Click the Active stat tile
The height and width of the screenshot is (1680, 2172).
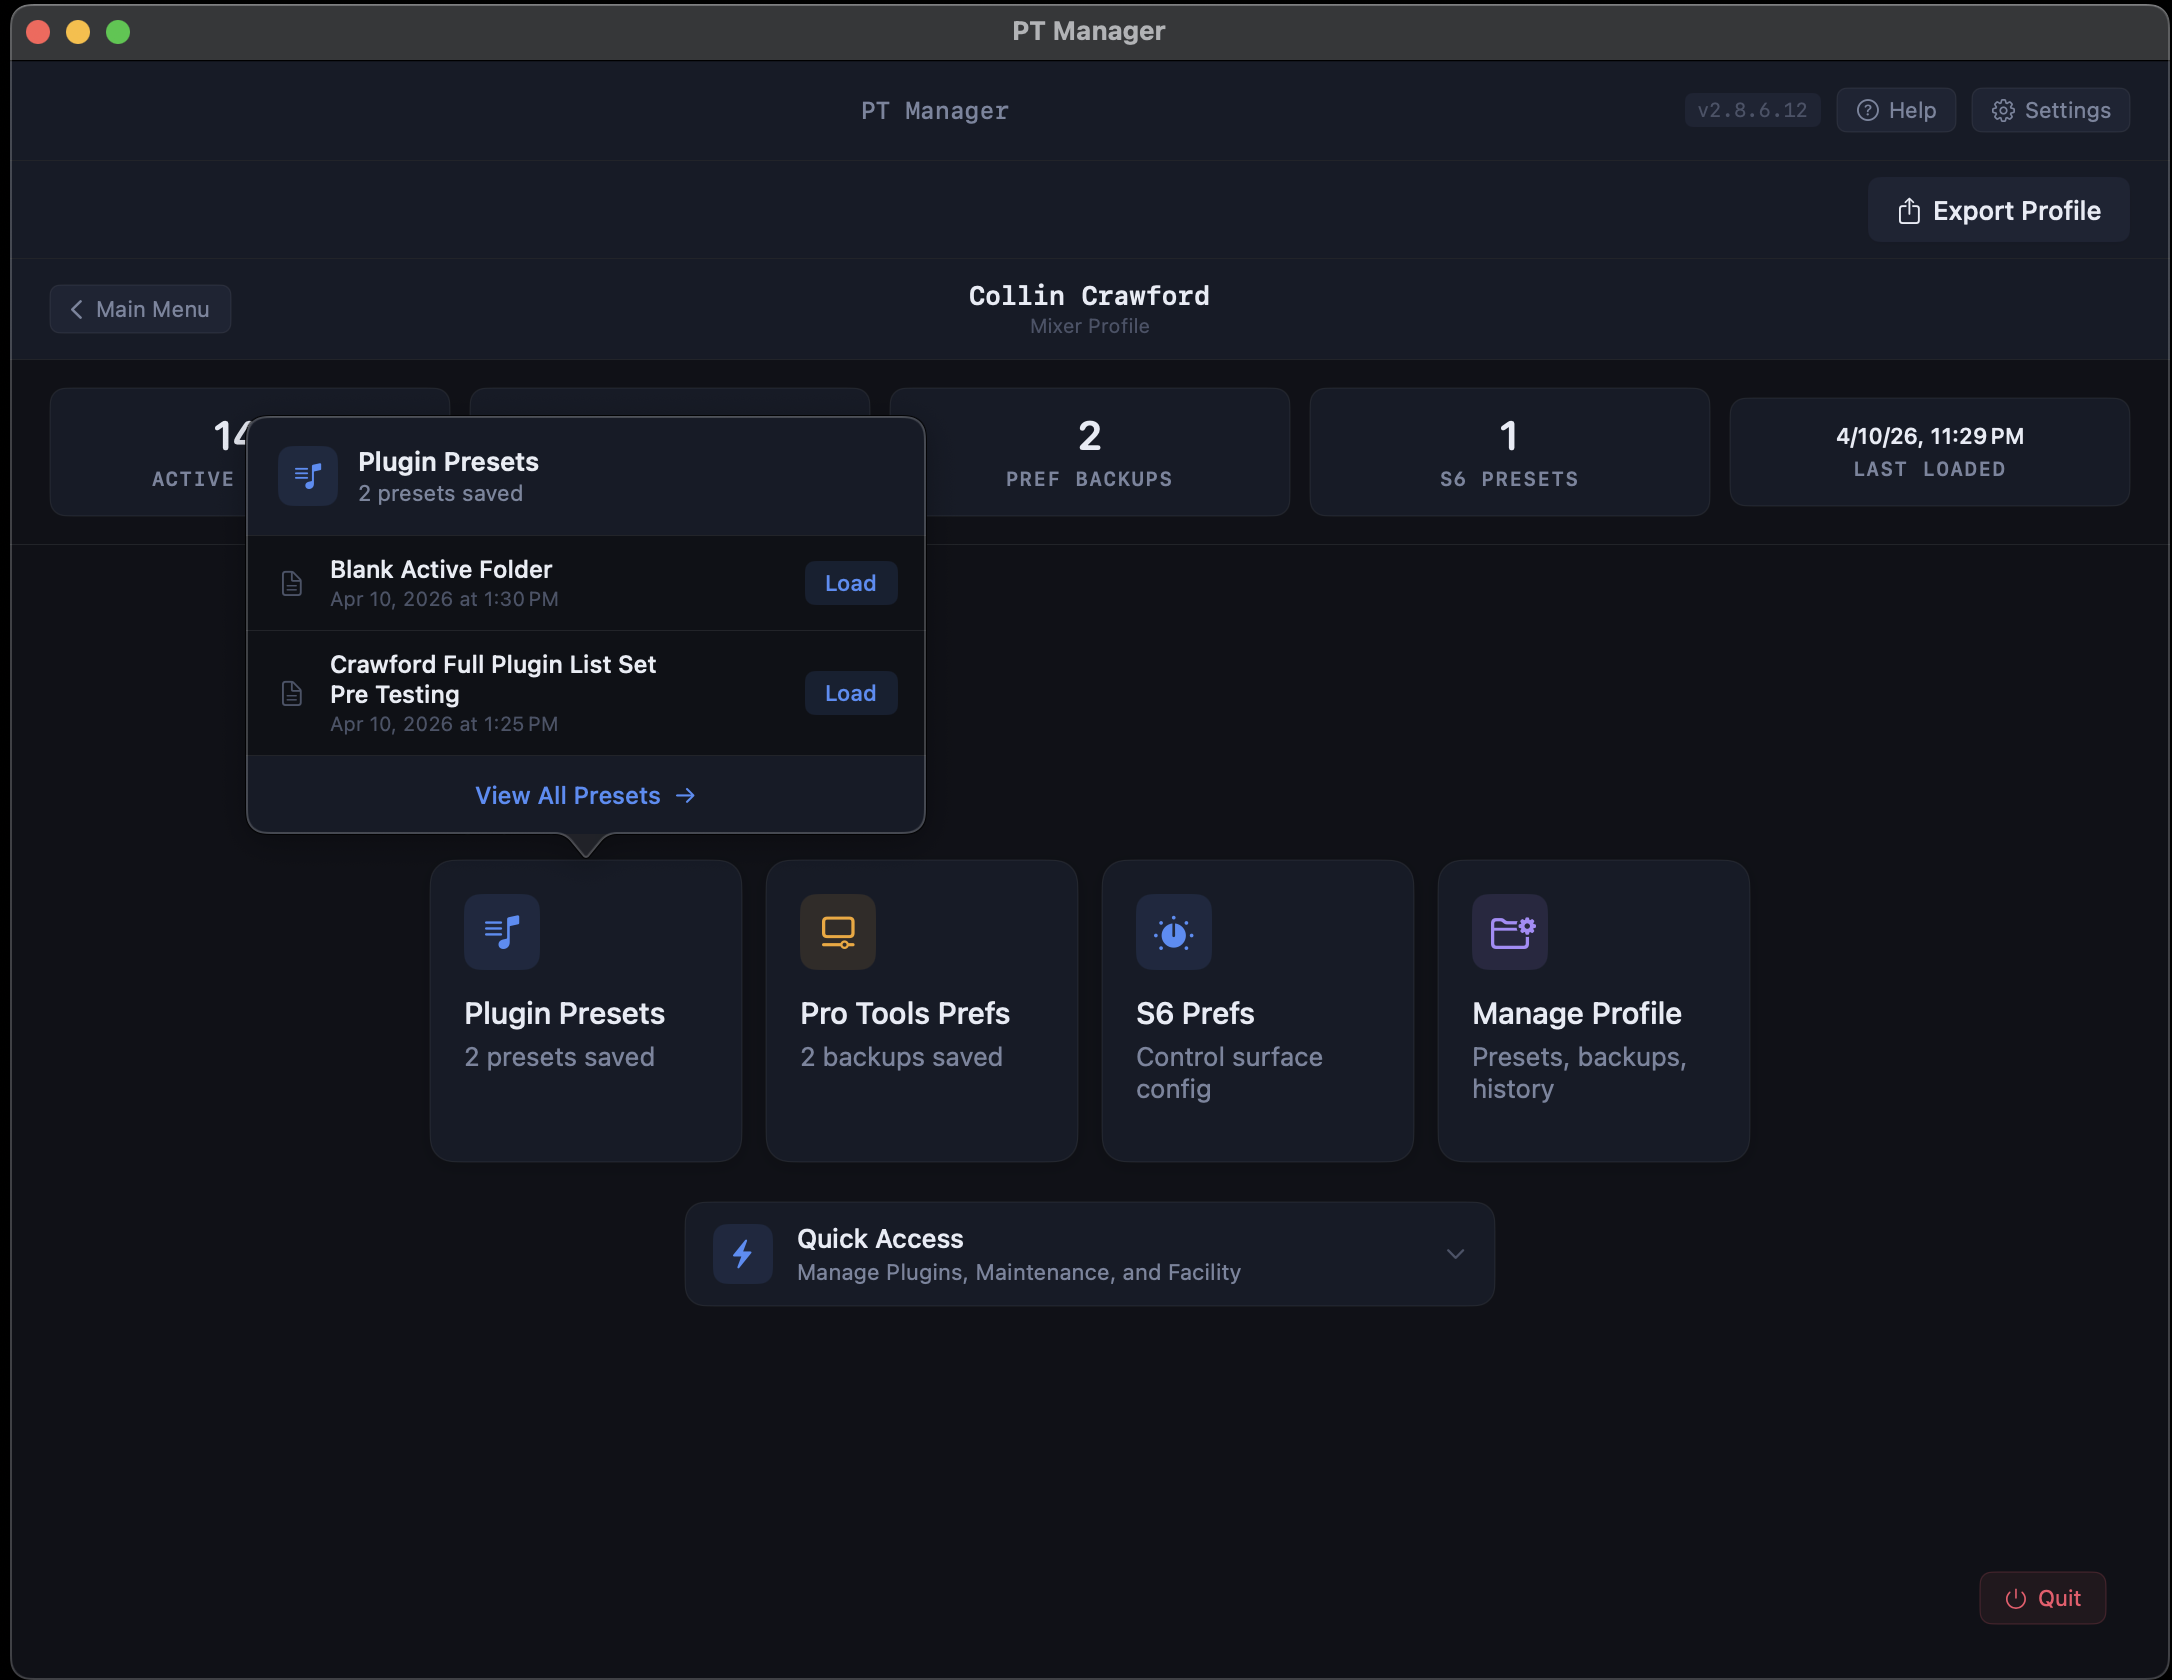coord(148,452)
